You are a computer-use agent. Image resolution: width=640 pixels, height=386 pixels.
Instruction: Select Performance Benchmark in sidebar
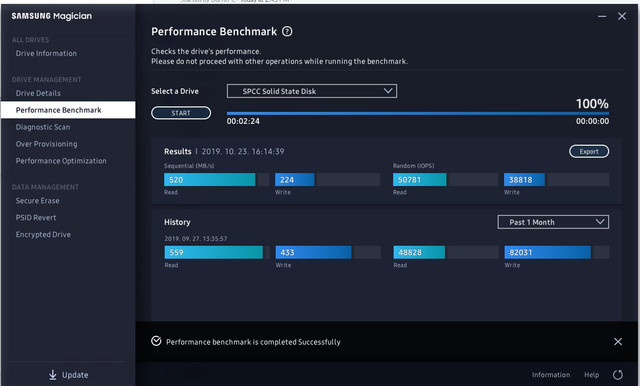pyautogui.click(x=68, y=110)
